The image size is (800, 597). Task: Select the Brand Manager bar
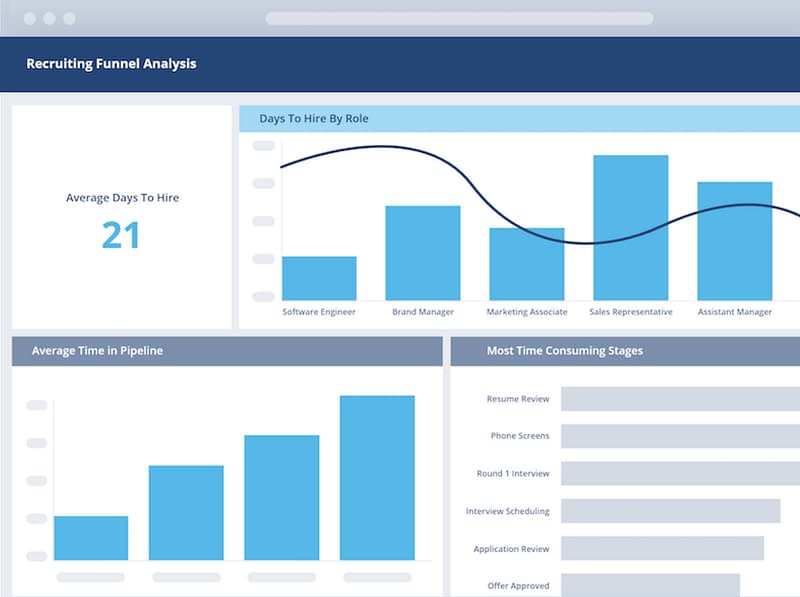[423, 253]
